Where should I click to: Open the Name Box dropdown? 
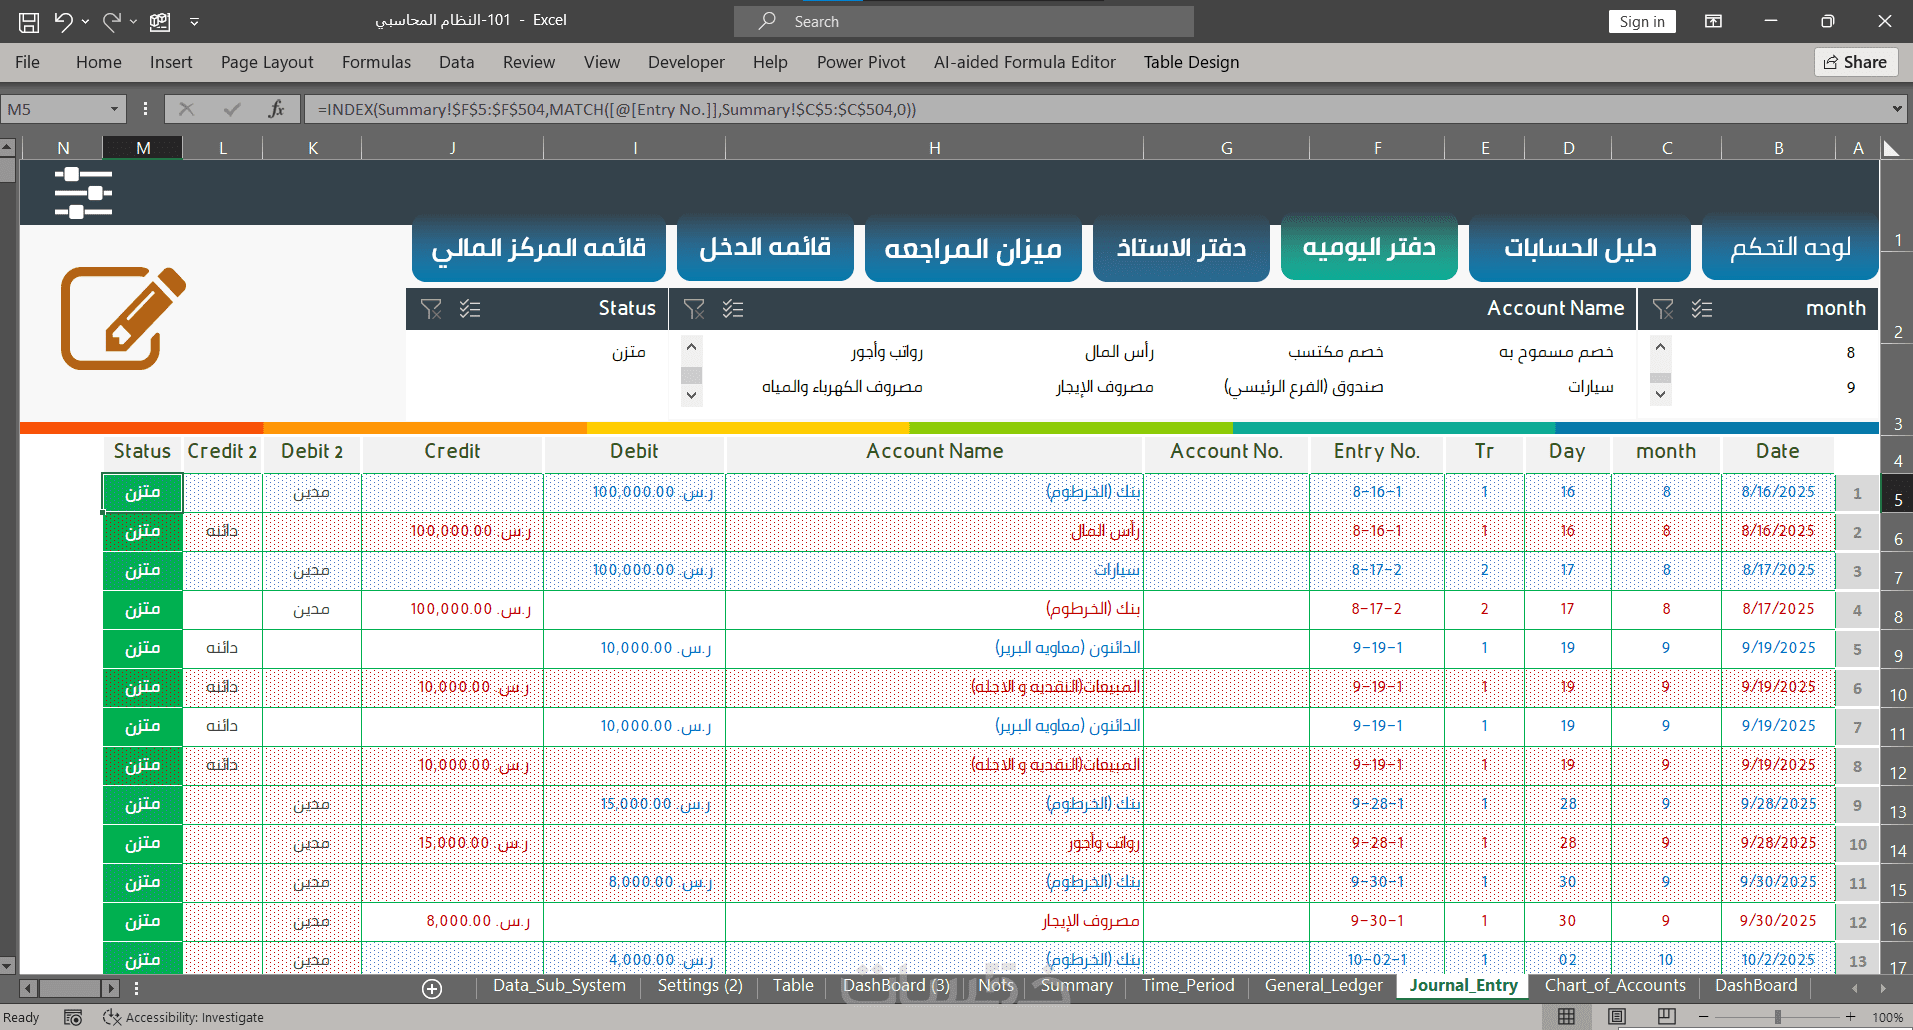click(x=114, y=109)
